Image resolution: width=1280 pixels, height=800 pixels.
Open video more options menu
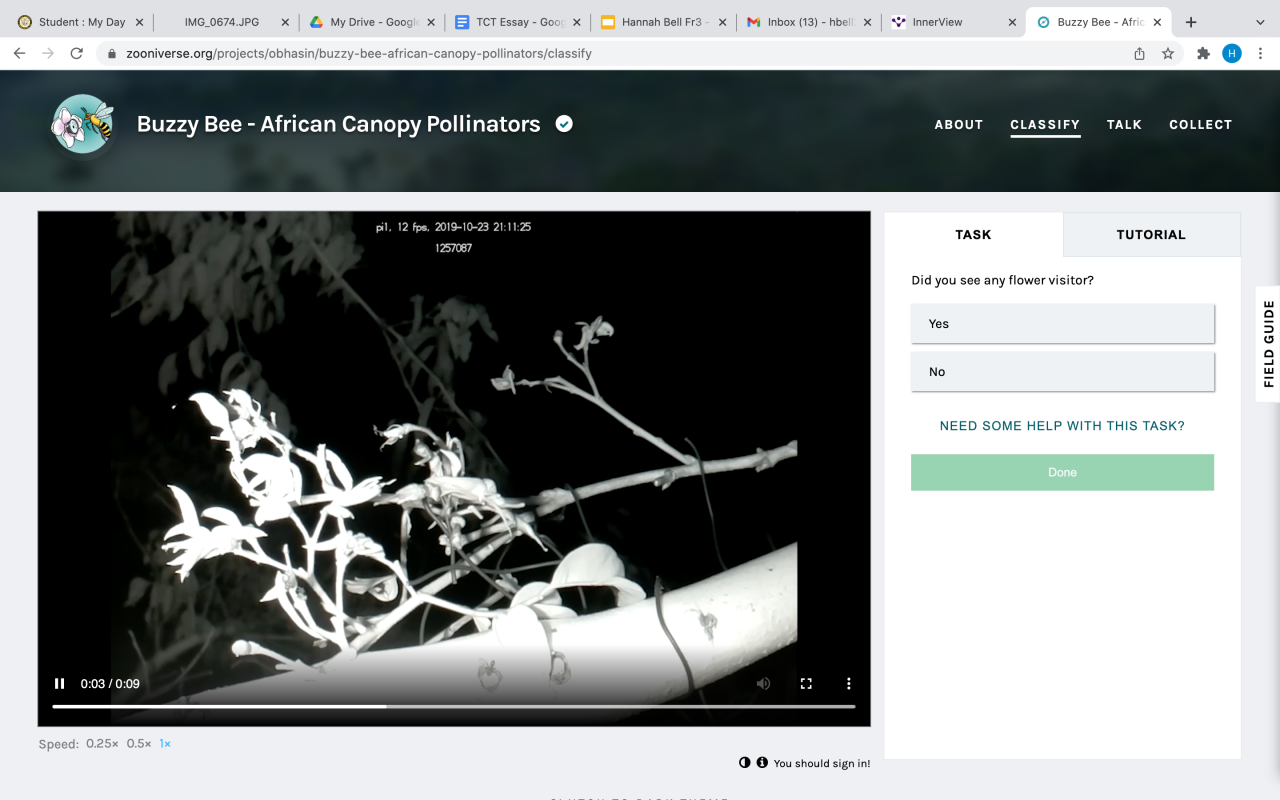click(x=848, y=684)
